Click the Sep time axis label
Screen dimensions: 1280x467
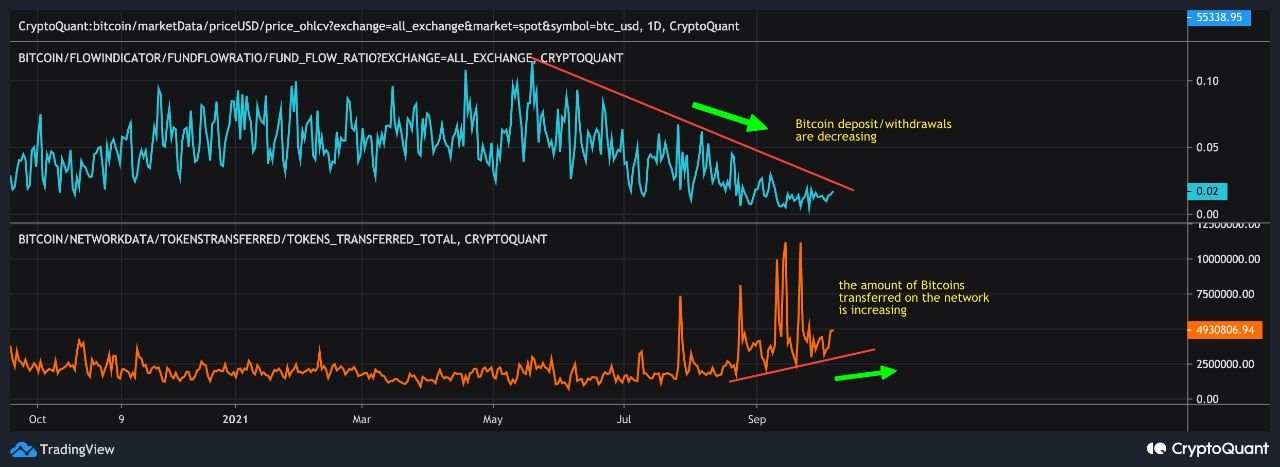point(757,421)
